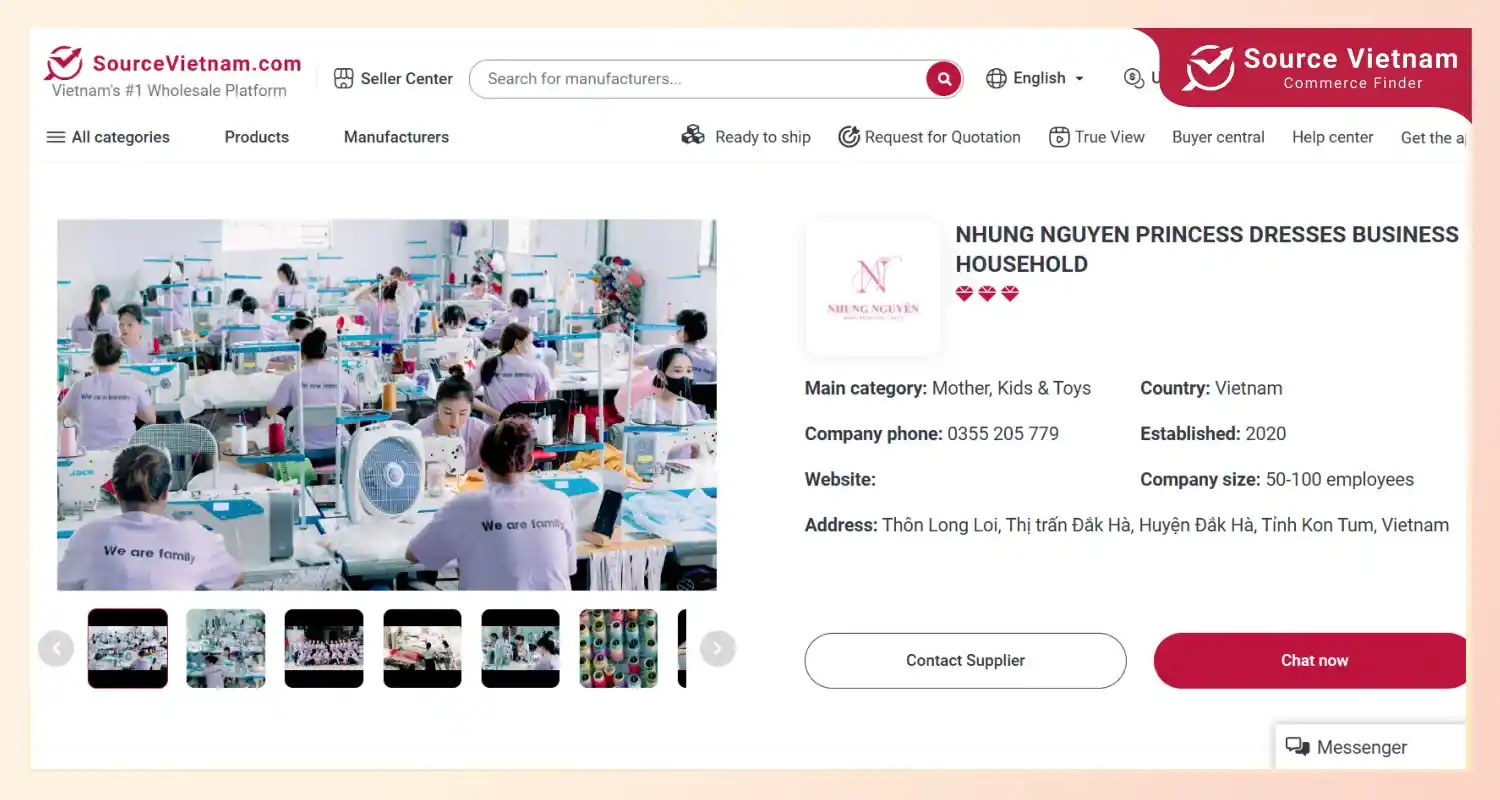Click the Nhung Nguyen company logo
This screenshot has height=800, width=1500.
872,288
